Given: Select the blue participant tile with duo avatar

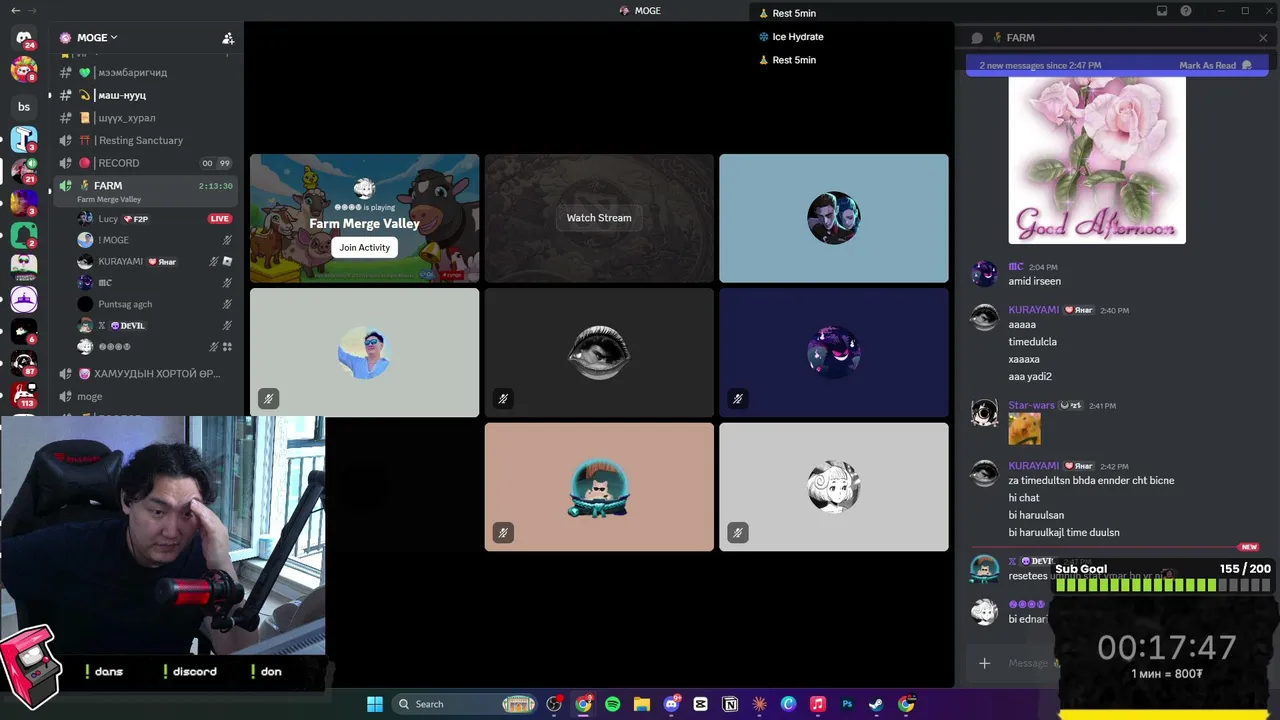Looking at the screenshot, I should (834, 218).
